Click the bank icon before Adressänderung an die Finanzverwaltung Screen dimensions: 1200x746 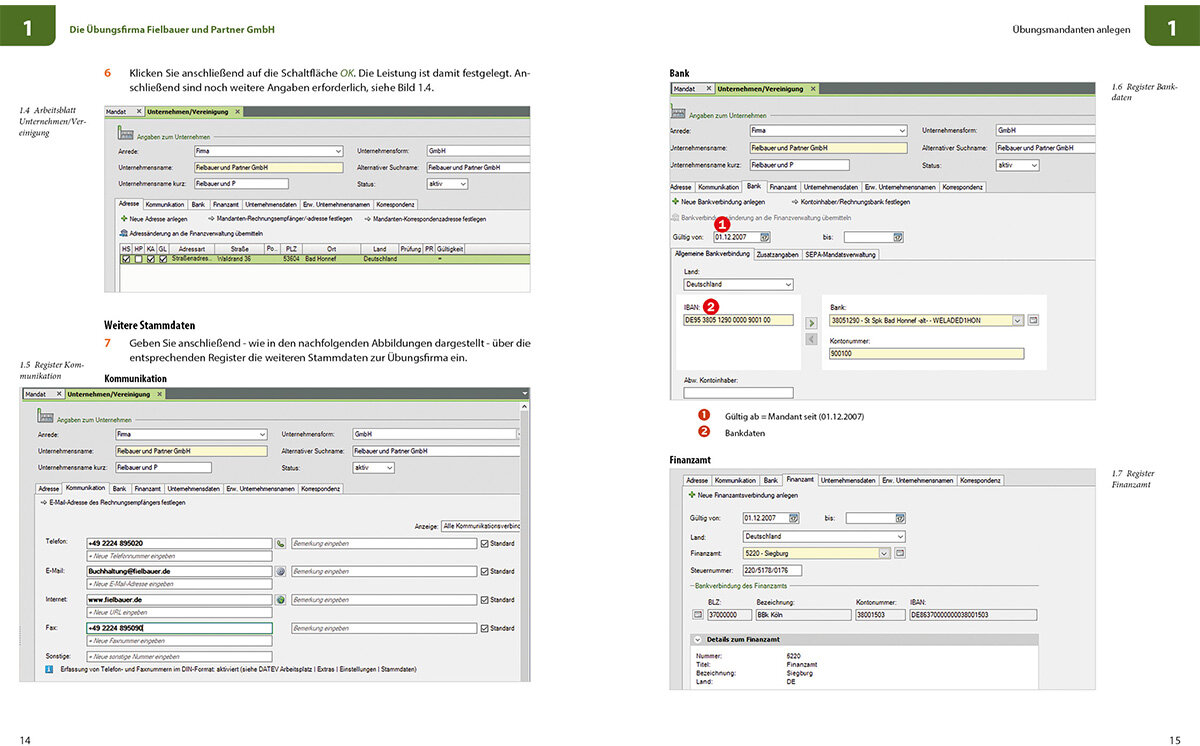[125, 233]
